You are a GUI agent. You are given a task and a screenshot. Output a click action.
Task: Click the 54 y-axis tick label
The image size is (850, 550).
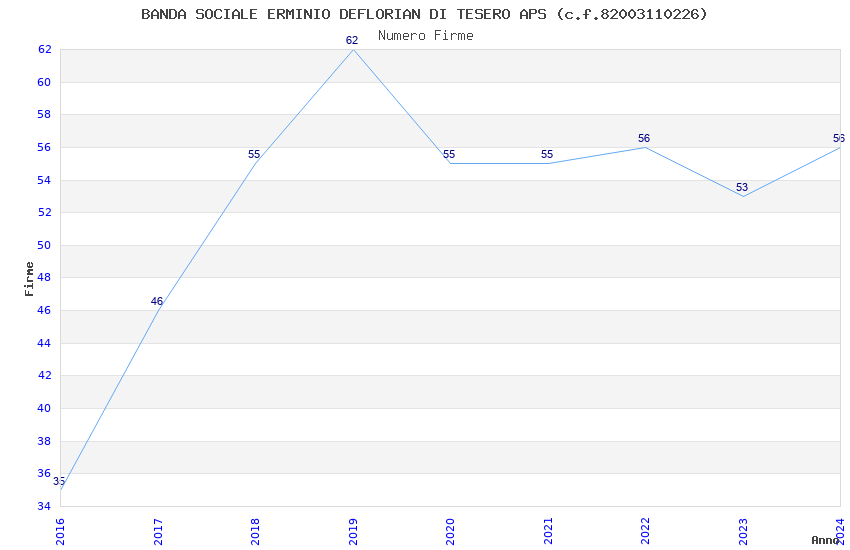[x=44, y=180]
